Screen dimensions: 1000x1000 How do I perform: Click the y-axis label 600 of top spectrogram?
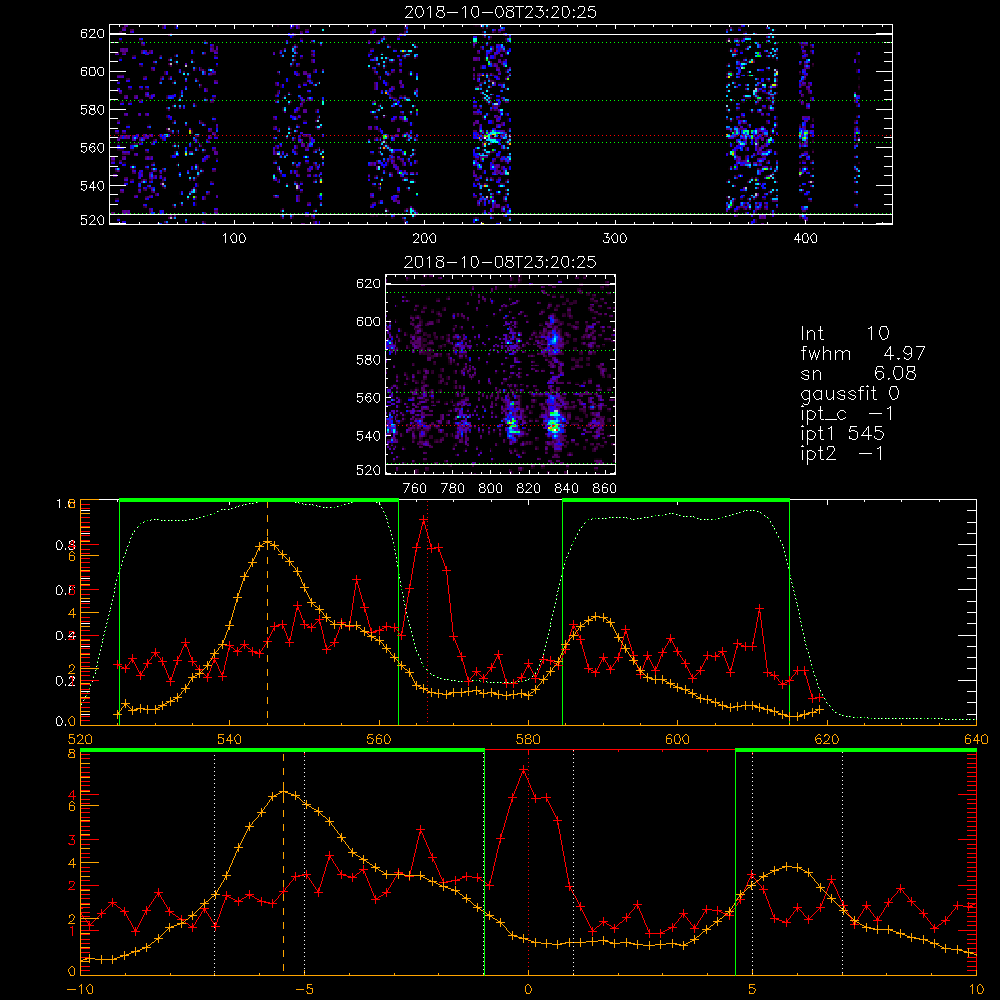(92, 71)
